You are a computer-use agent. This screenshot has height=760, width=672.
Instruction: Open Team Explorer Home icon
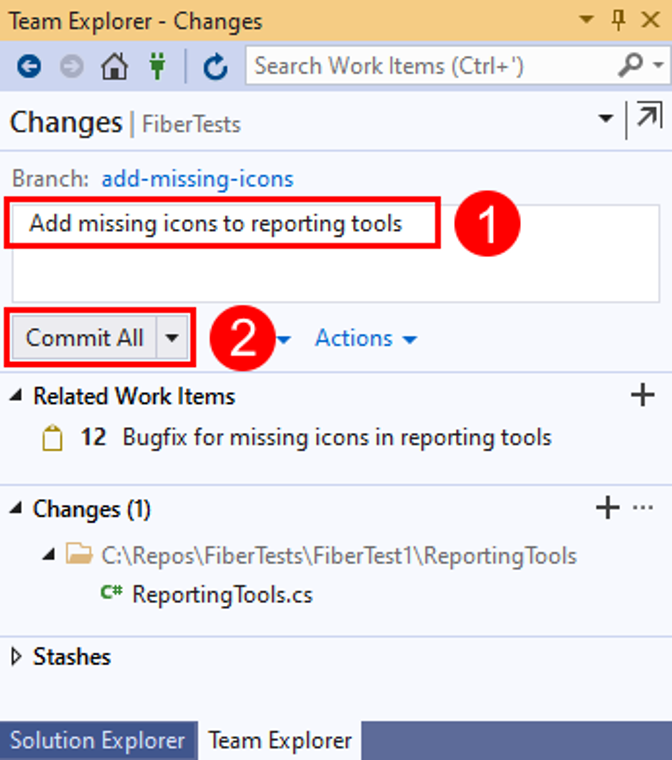coord(114,66)
